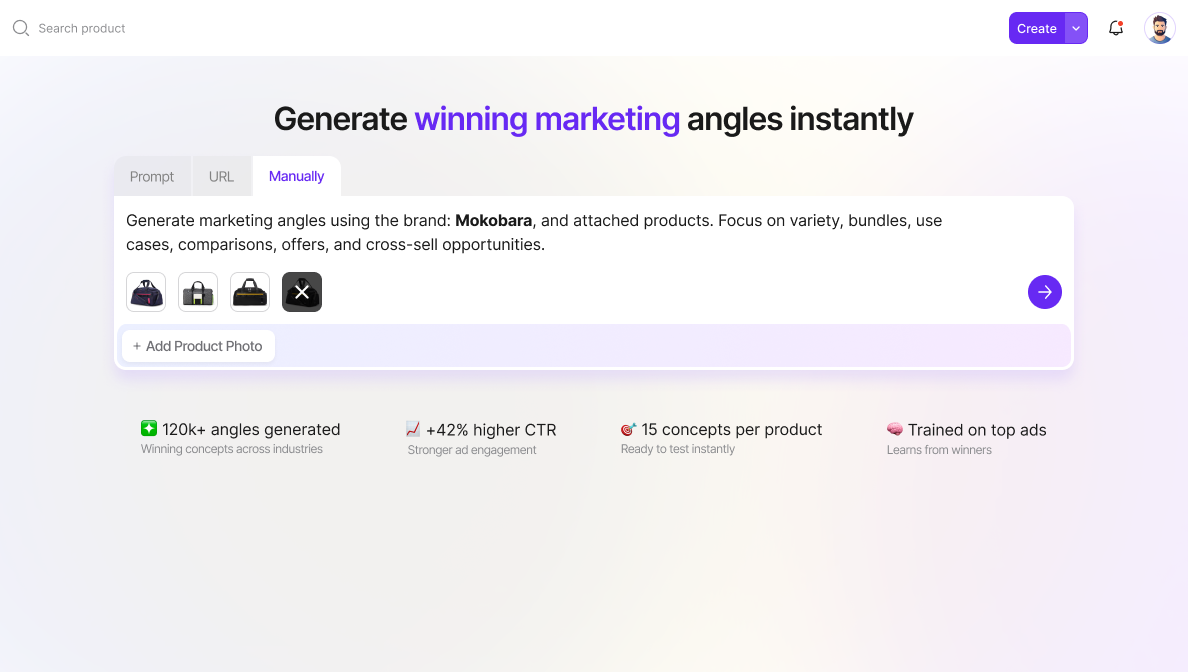Screen dimensions: 1188x672
Task: Select the grey duffel bag thumbnail
Action: [x=198, y=292]
